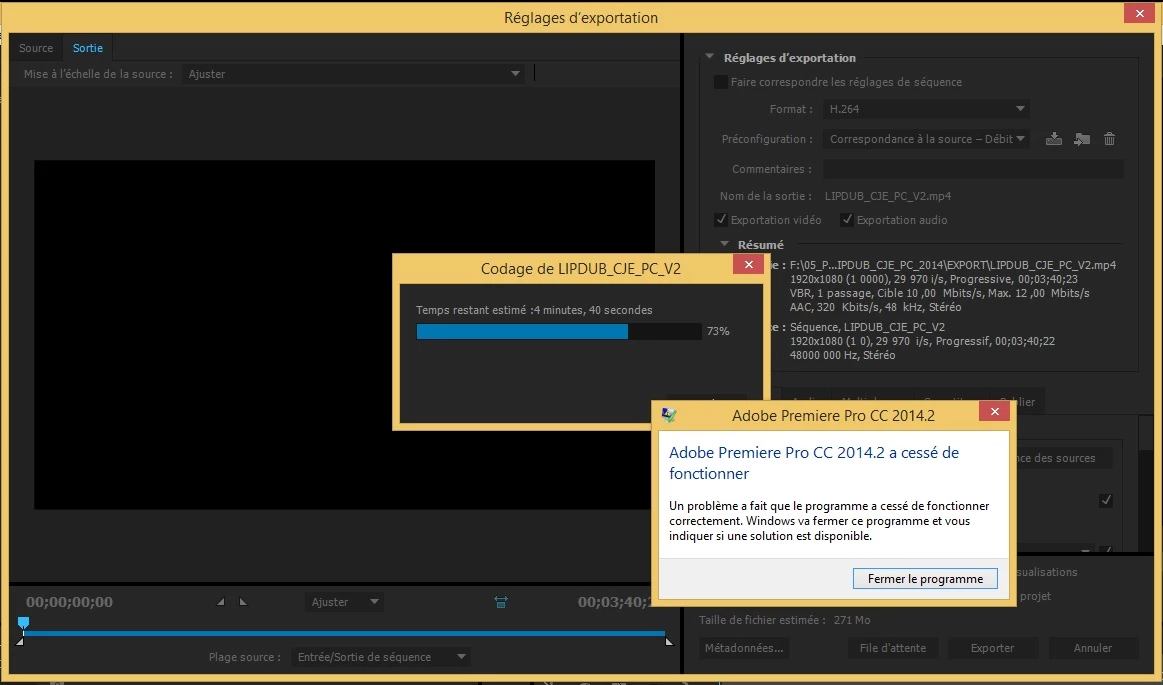Open the Ajuster zoom dropdown under preview

(x=344, y=602)
